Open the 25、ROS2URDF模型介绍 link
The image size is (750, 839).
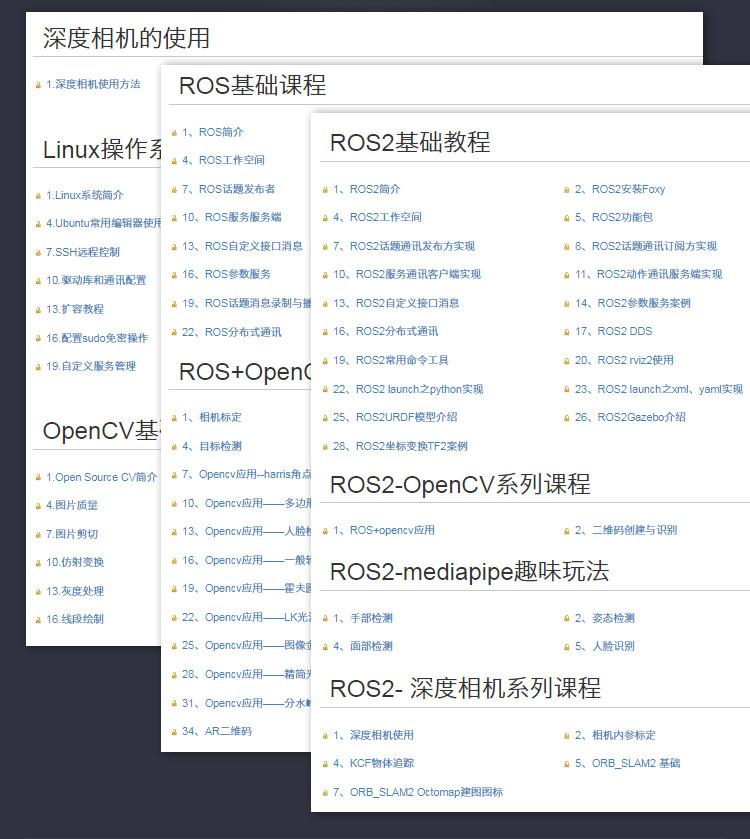(395, 417)
